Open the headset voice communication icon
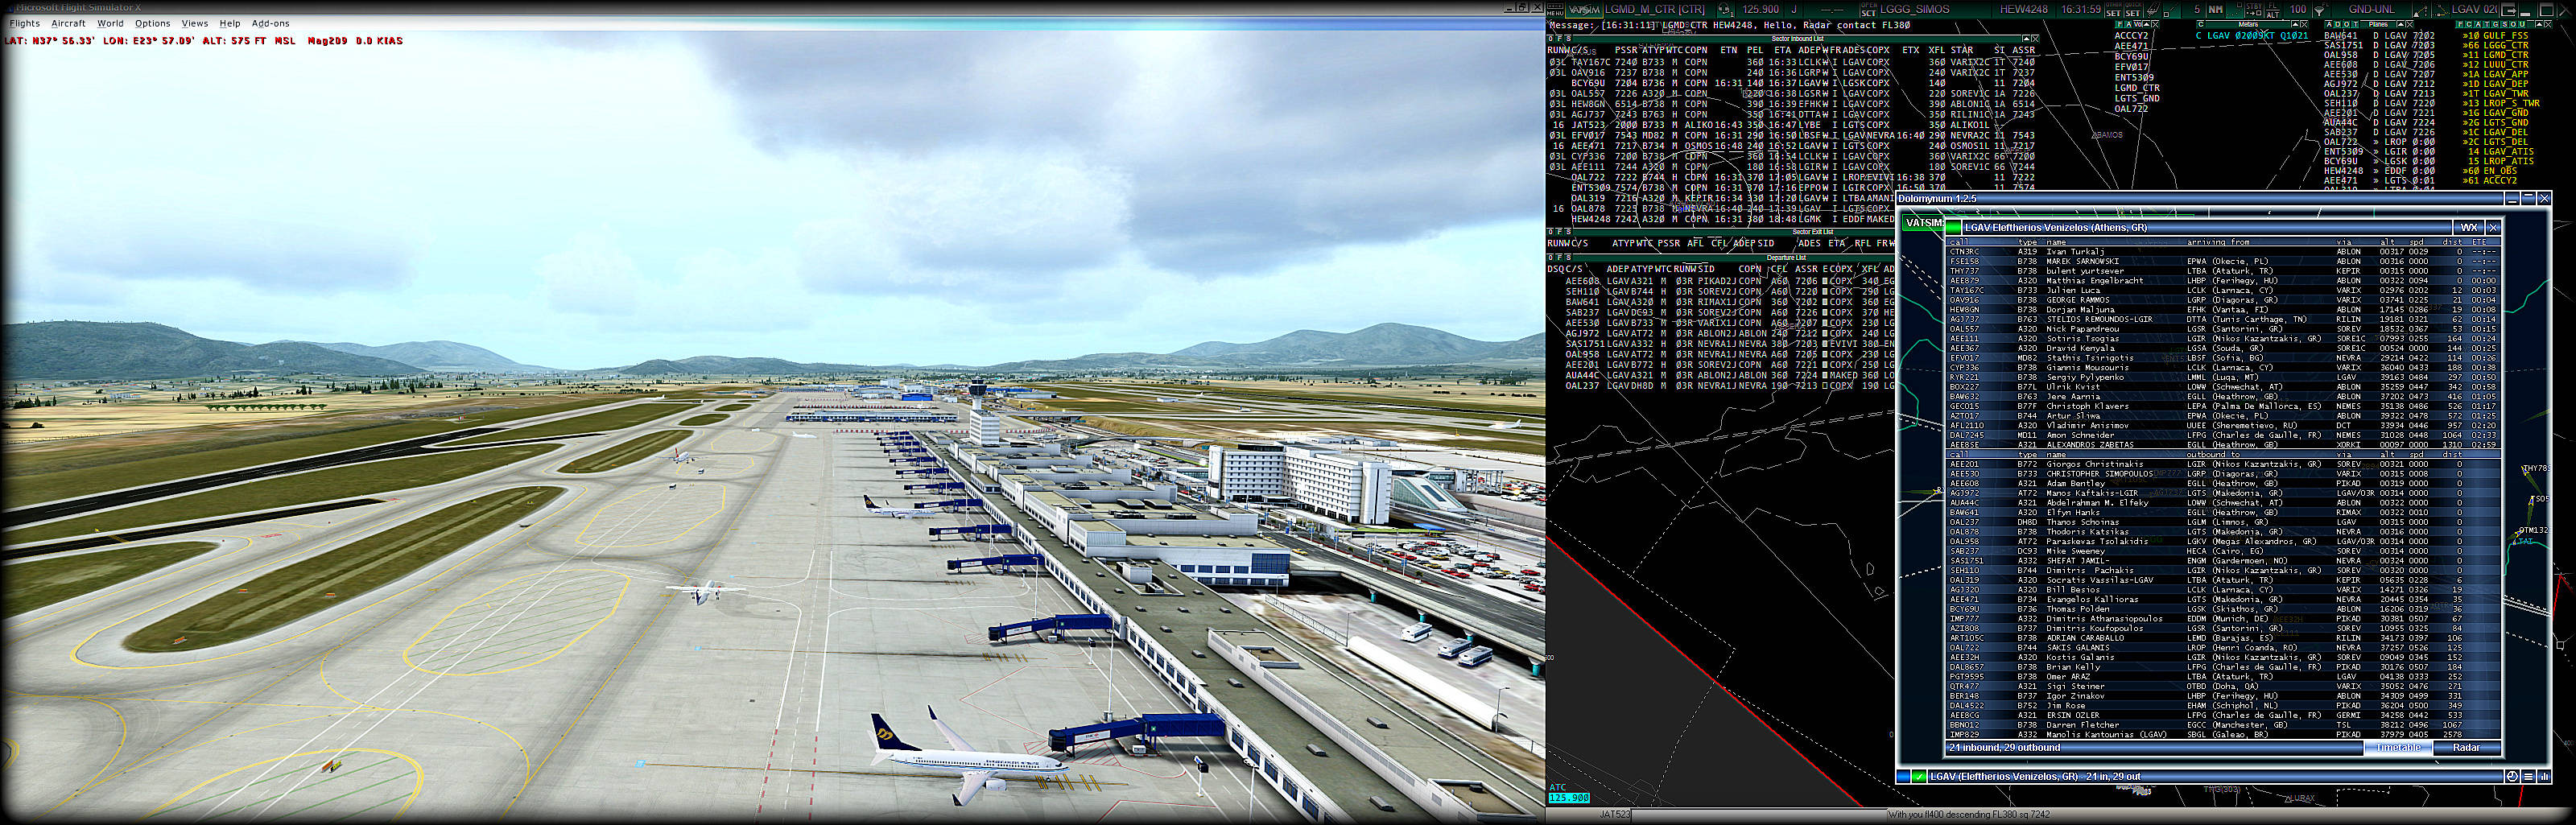Image resolution: width=2576 pixels, height=825 pixels. point(1725,10)
